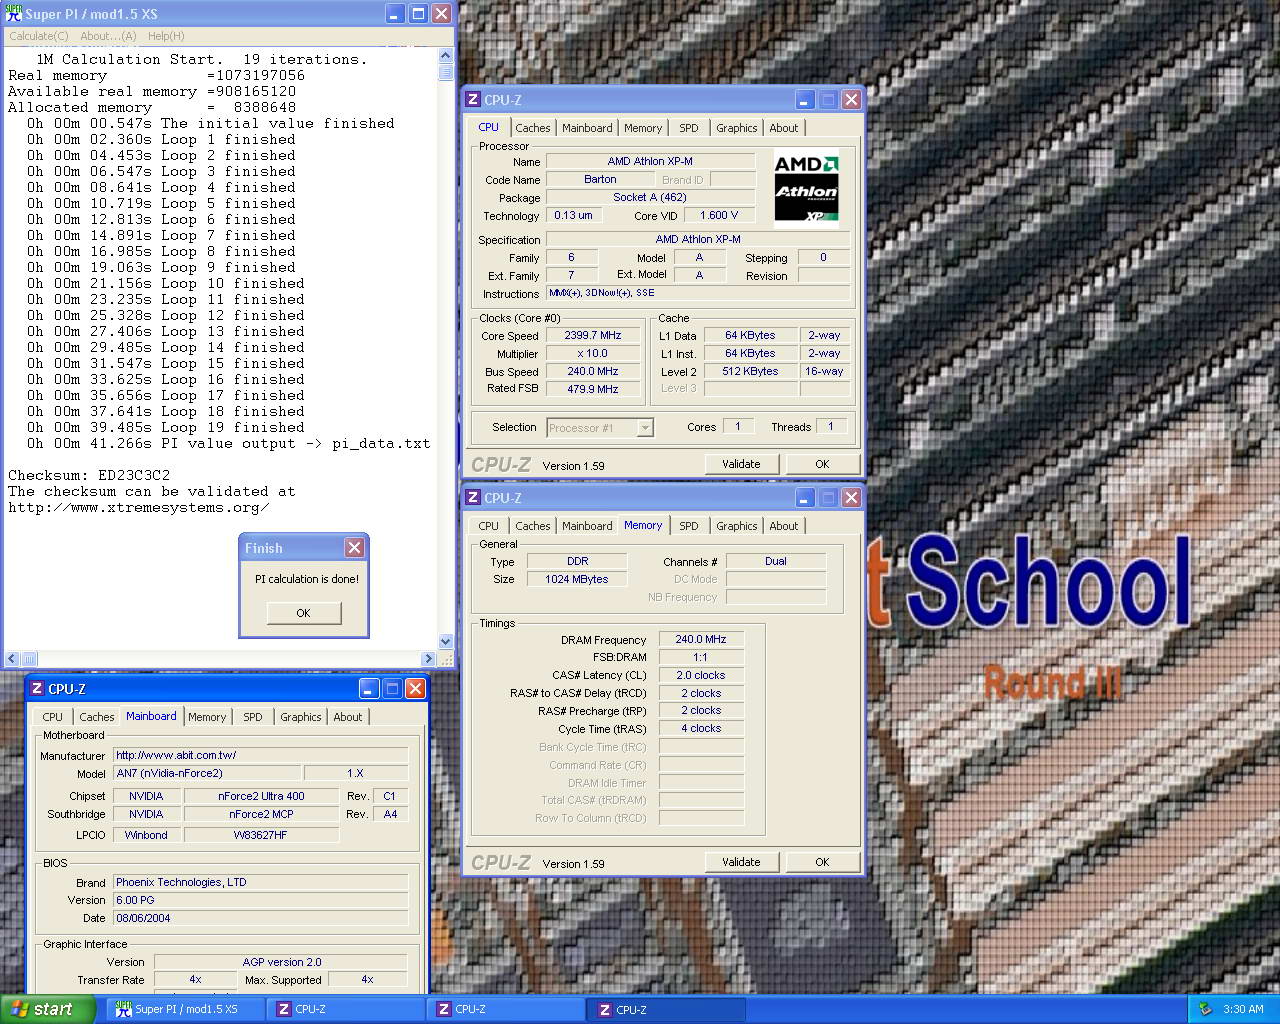Click the system tray network icon
This screenshot has height=1024, width=1280.
pyautogui.click(x=1205, y=1009)
